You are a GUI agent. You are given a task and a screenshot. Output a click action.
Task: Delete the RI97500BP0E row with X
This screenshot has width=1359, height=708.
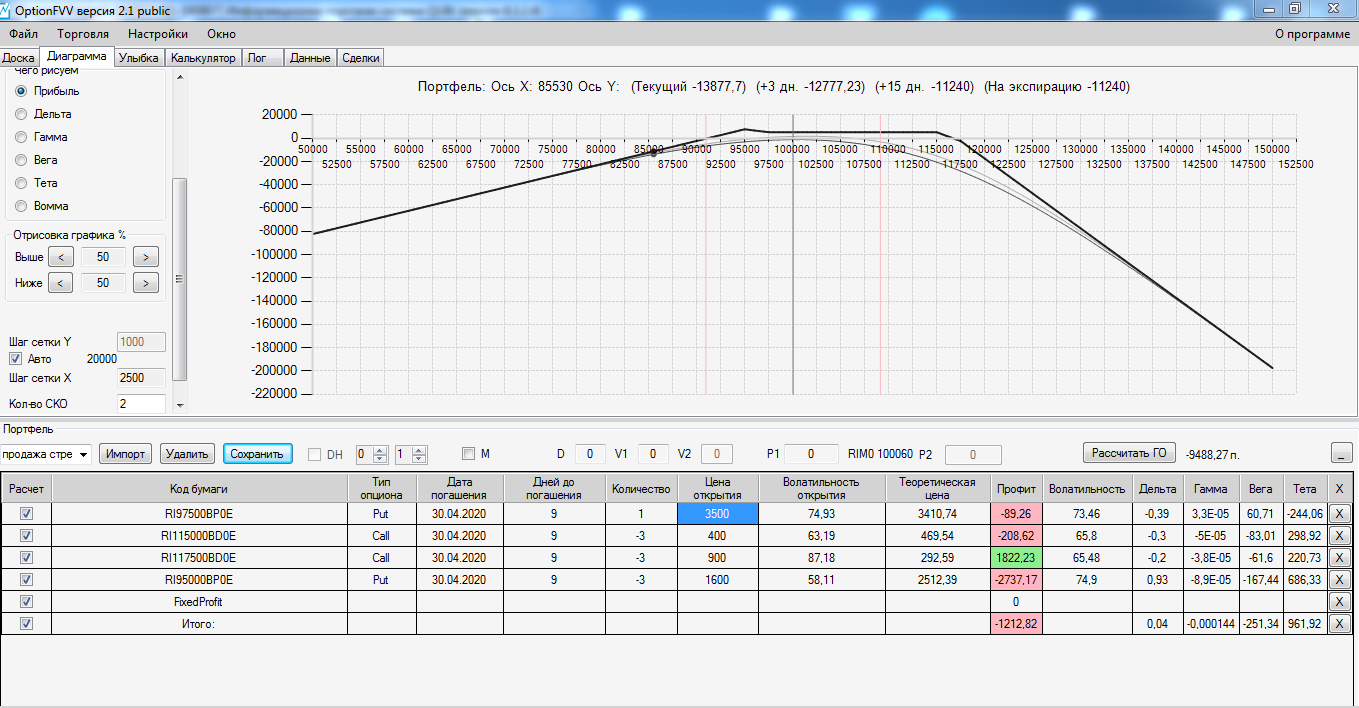1340,513
